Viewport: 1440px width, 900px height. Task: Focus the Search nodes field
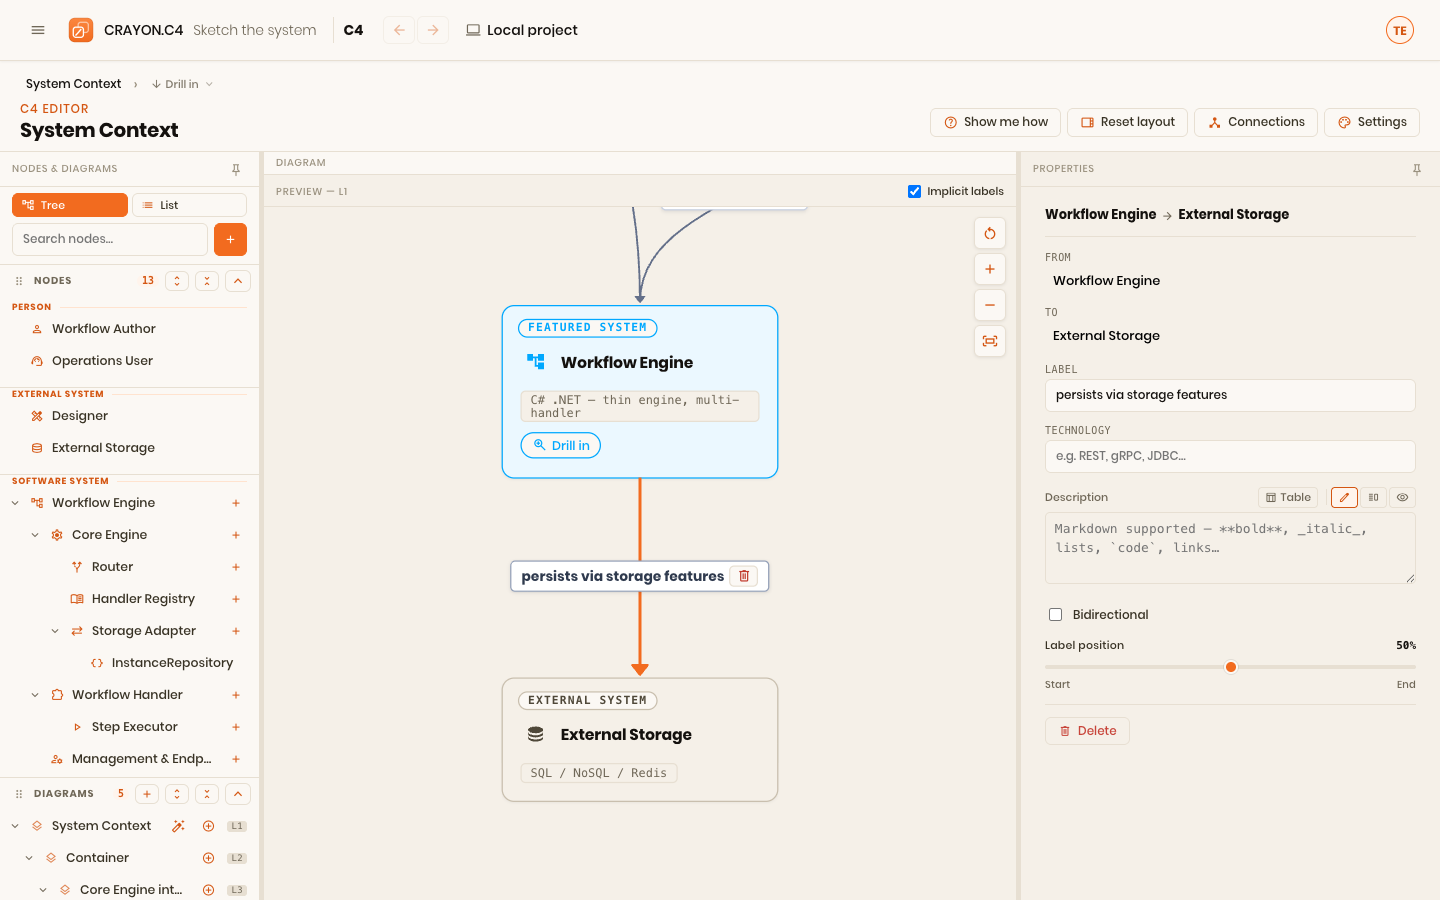110,239
